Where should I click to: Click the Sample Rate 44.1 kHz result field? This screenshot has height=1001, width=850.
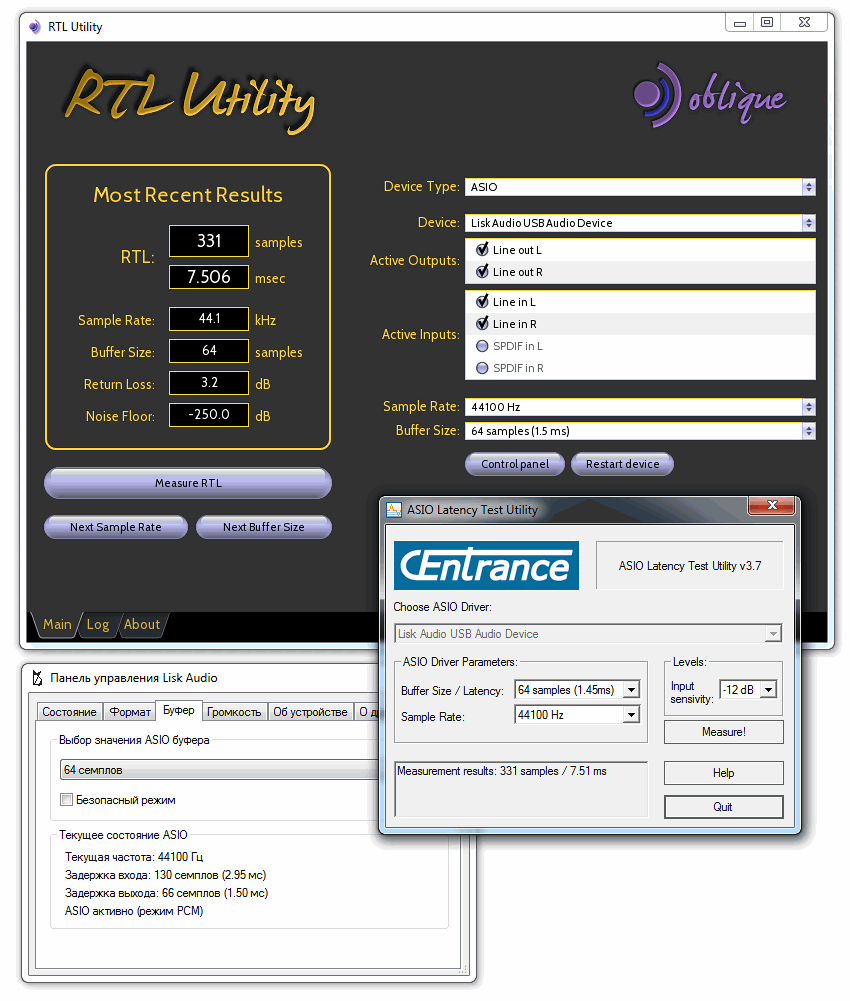[209, 319]
